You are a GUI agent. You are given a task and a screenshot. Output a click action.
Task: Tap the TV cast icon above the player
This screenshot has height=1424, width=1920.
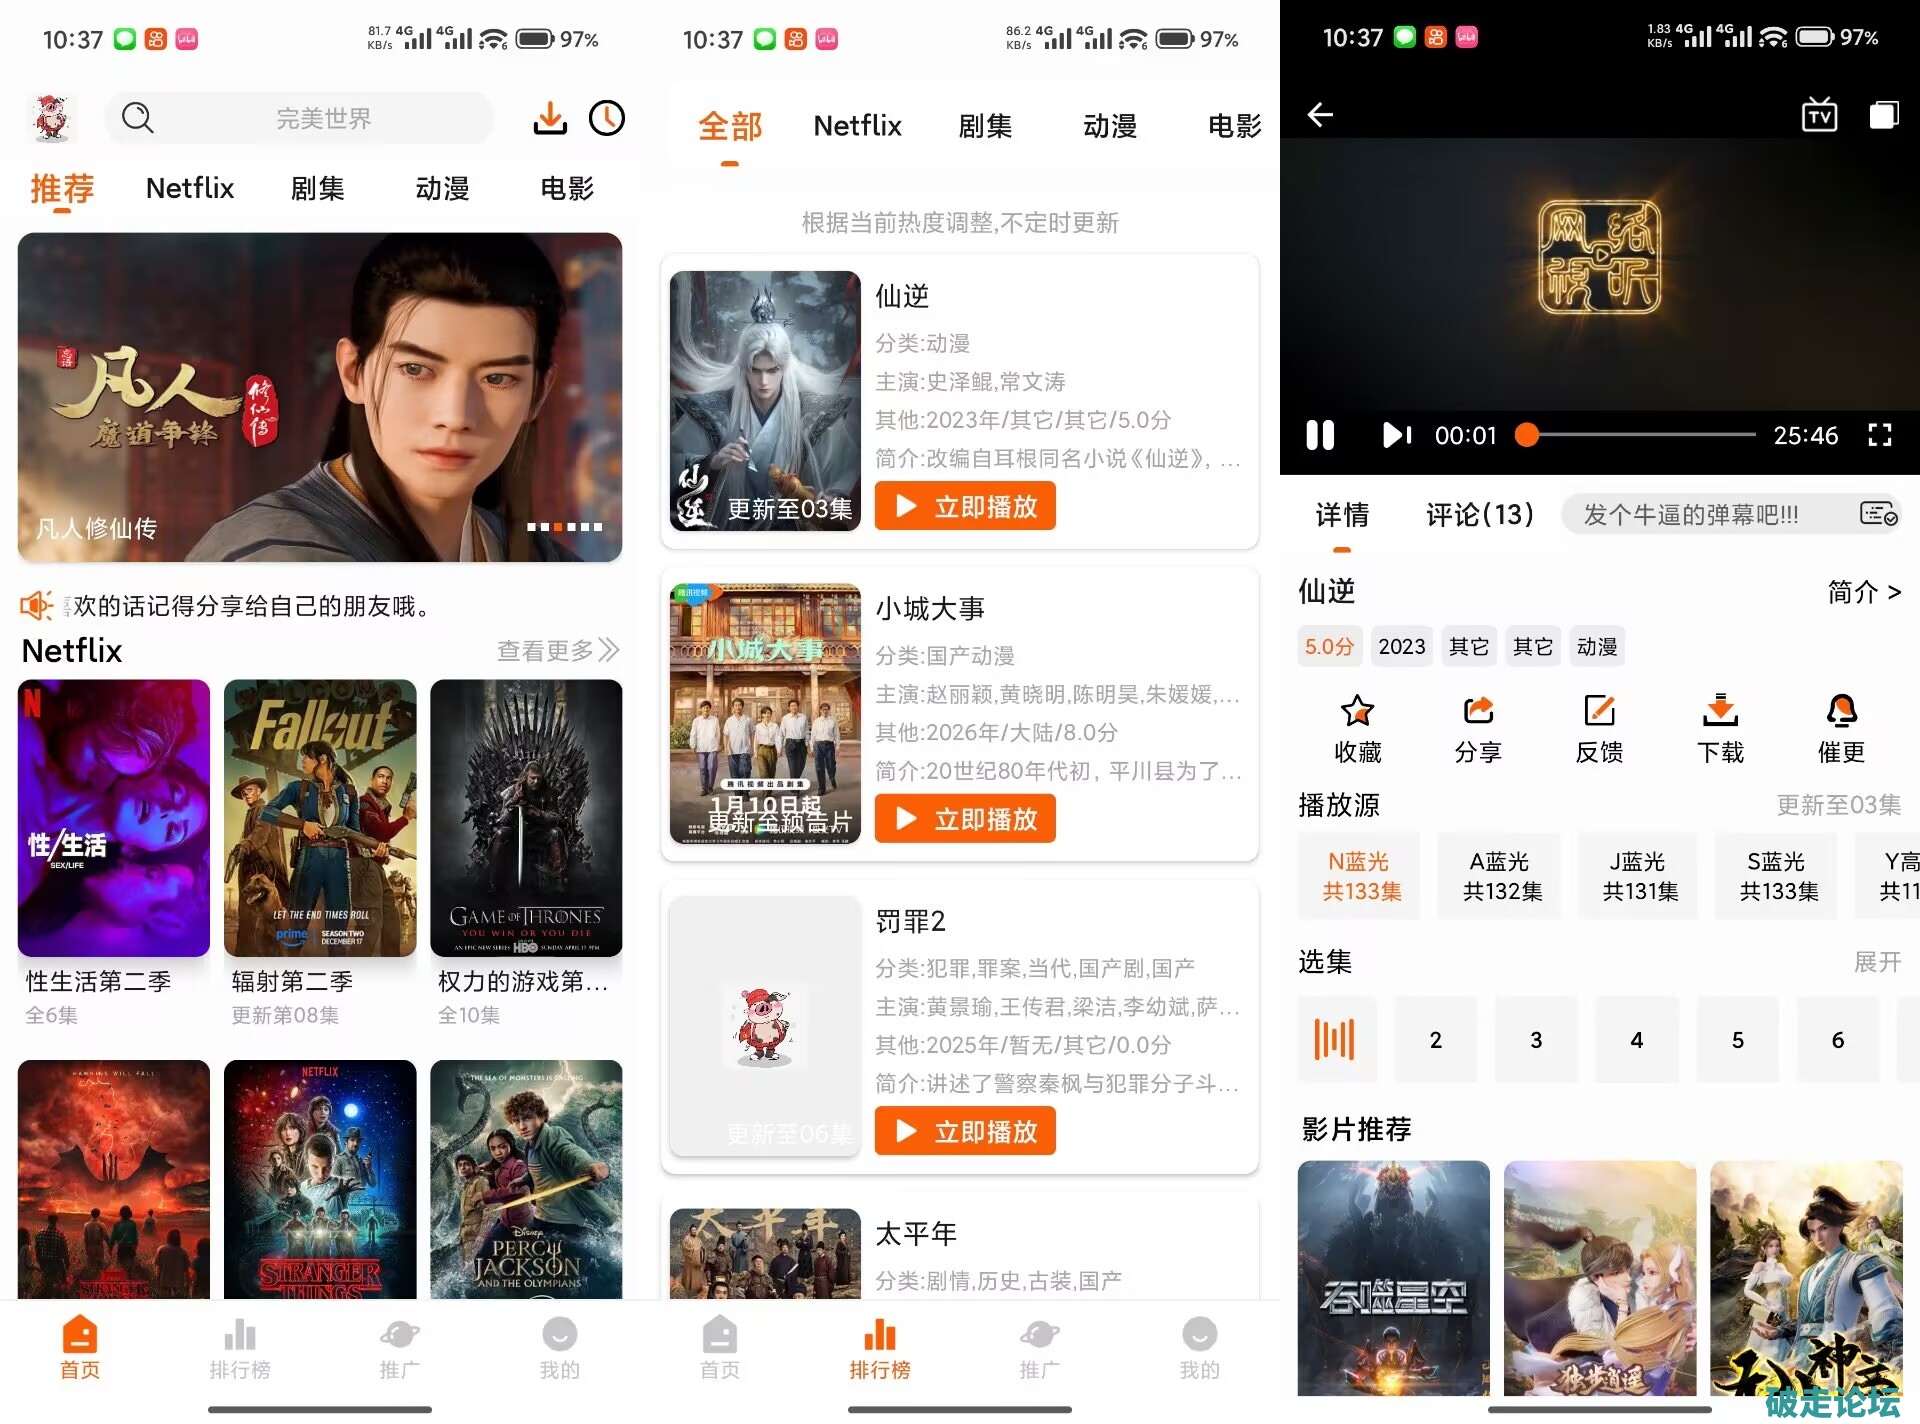pyautogui.click(x=1819, y=115)
